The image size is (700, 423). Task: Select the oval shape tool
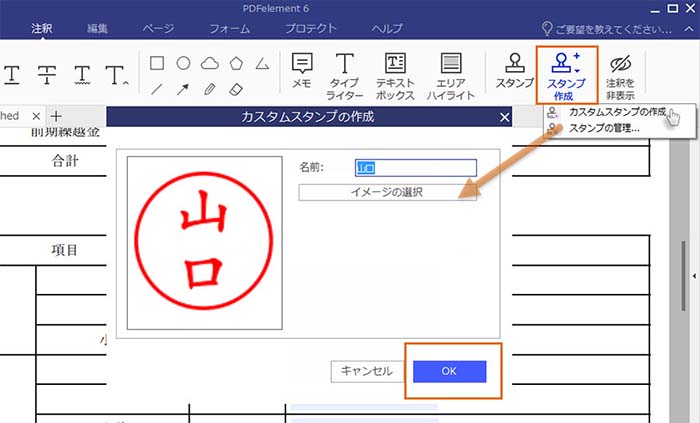point(184,63)
